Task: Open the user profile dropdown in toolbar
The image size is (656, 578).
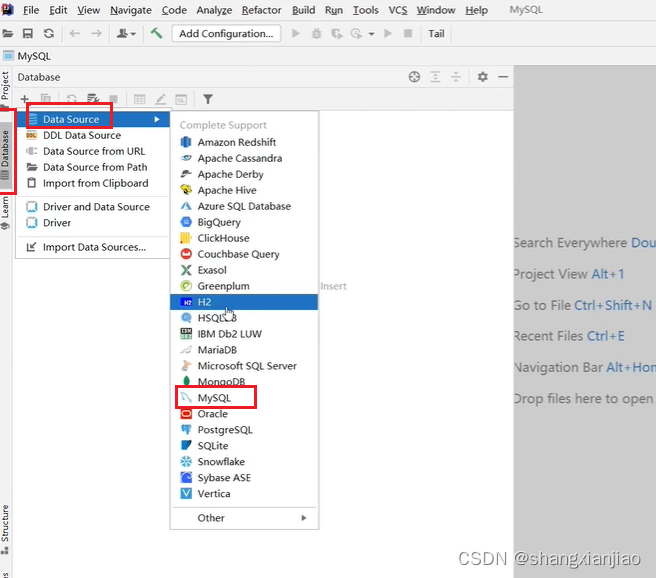Action: click(x=126, y=33)
